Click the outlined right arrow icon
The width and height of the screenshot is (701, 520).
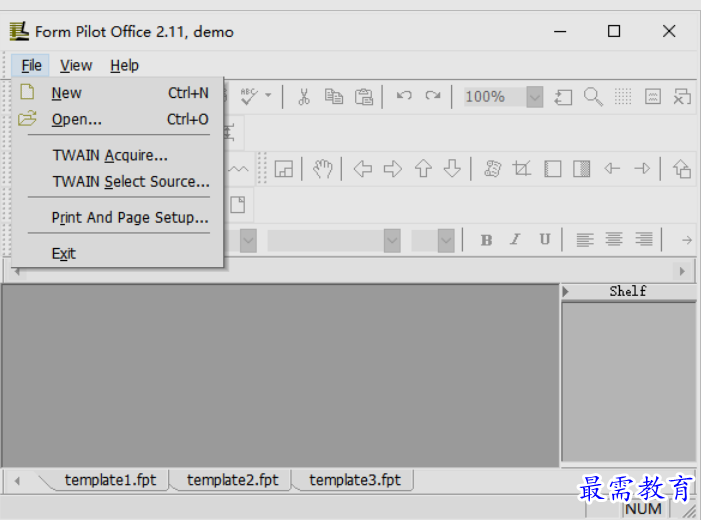point(393,169)
